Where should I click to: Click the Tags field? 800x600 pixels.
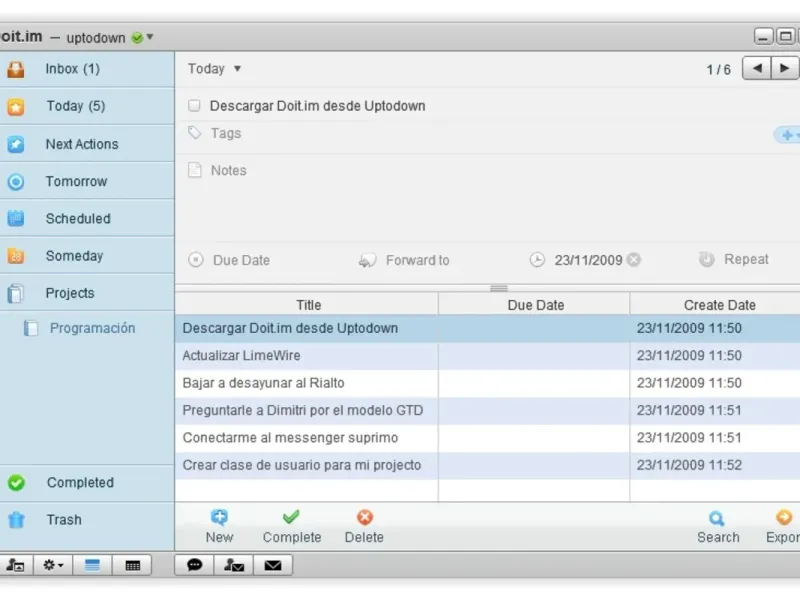tap(226, 133)
